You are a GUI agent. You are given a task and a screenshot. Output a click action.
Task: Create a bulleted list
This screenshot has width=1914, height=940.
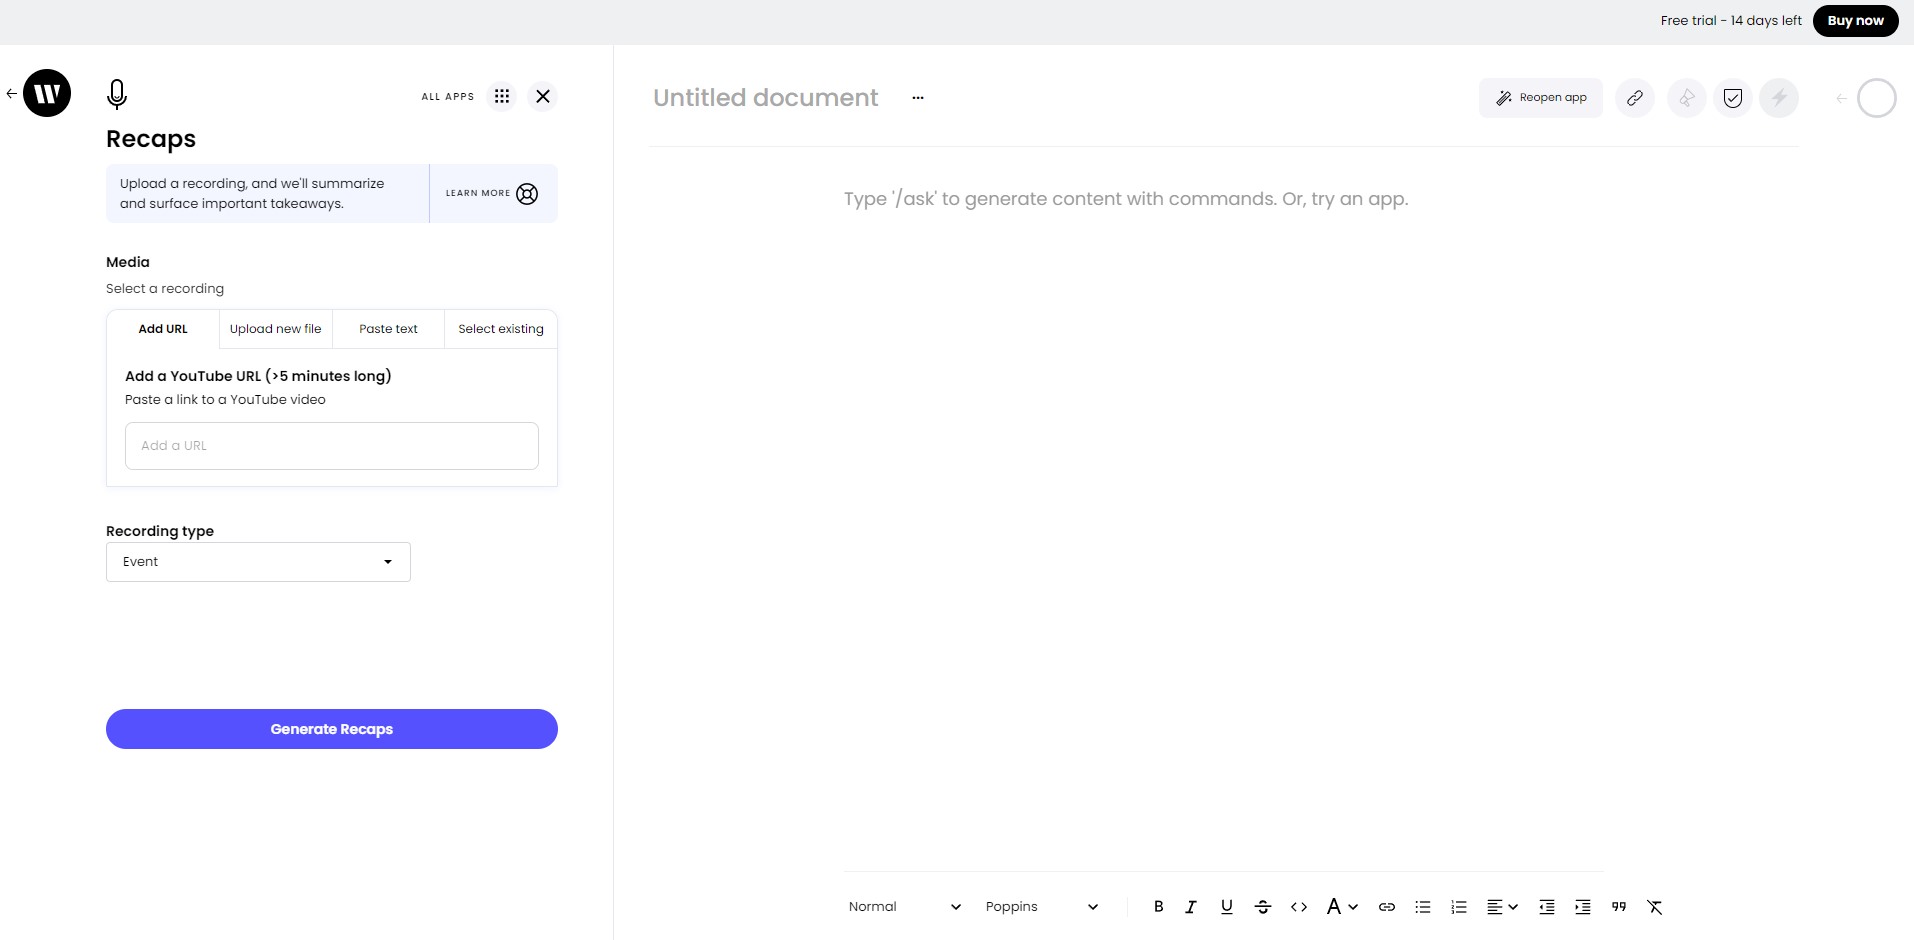1423,907
